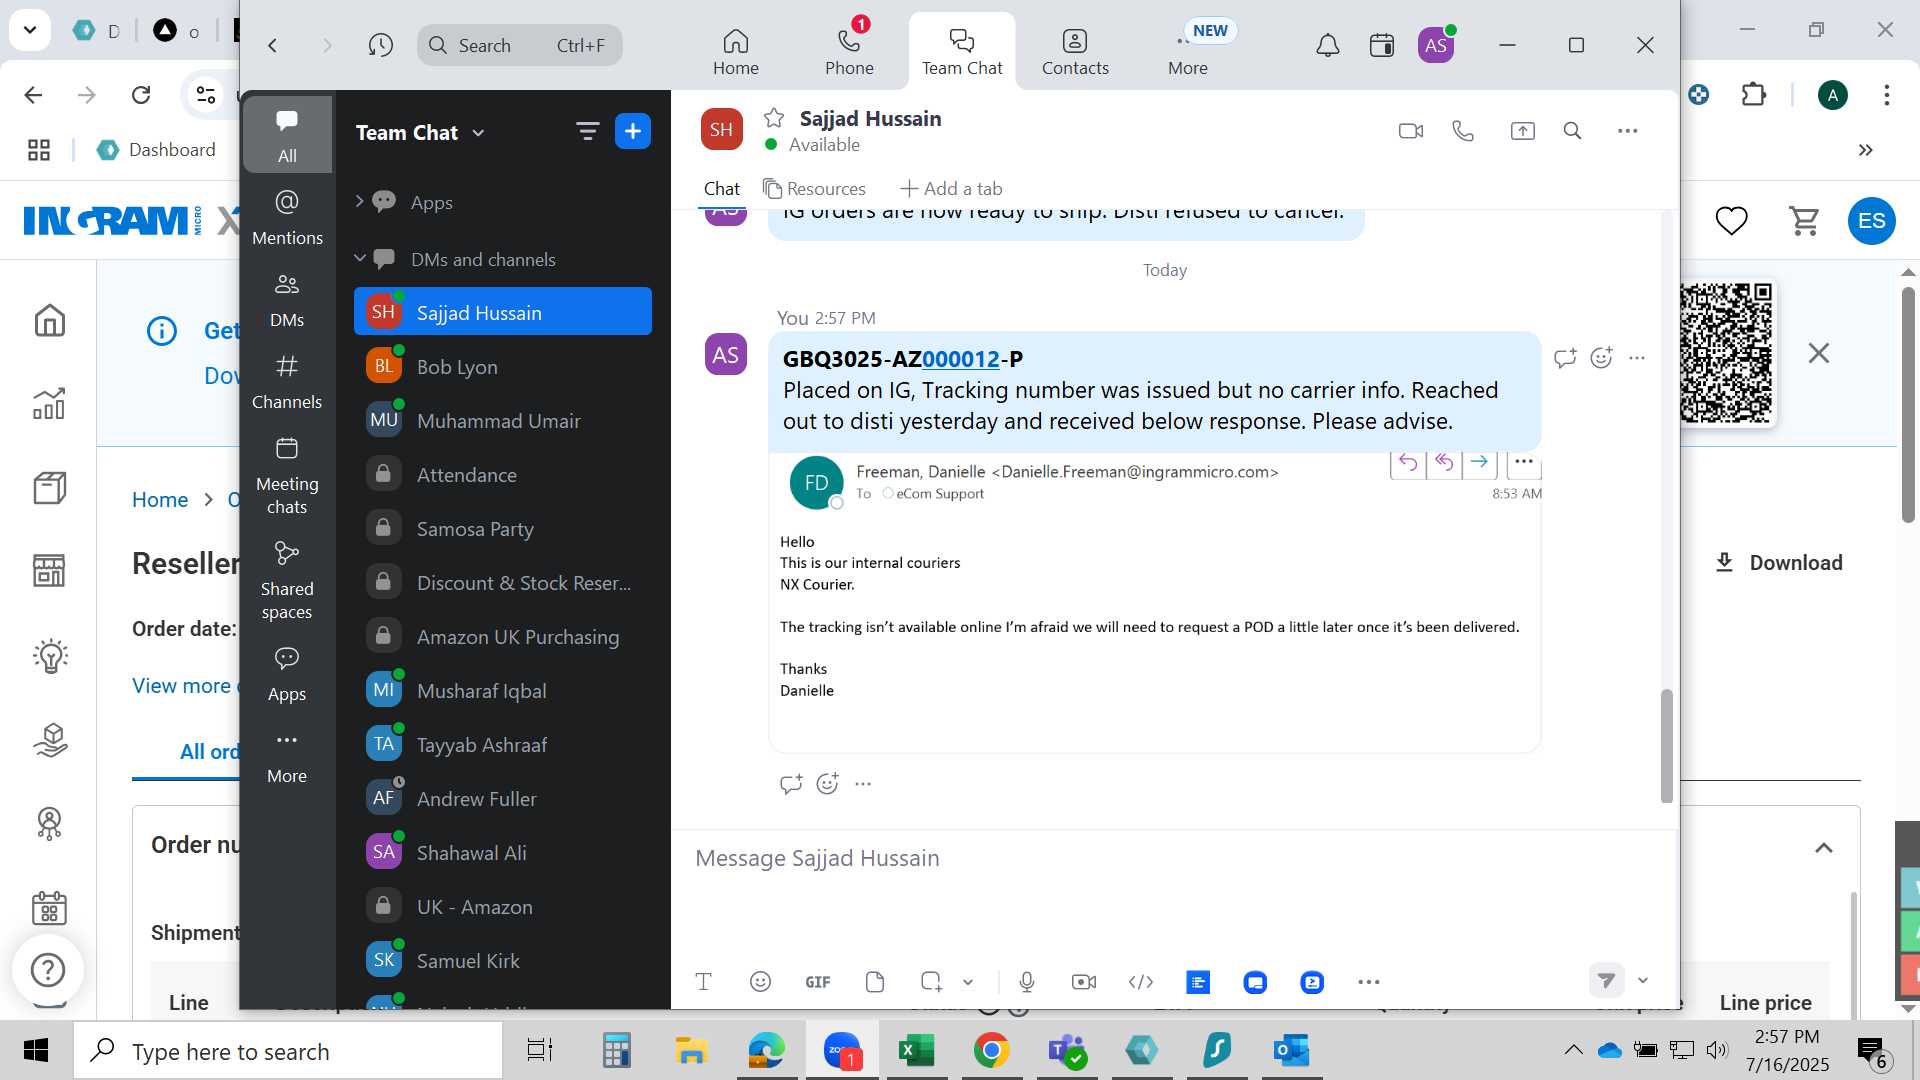Screen dimensions: 1920x1080
Task: Click the chat conversation scrollbar
Action: click(1666, 745)
